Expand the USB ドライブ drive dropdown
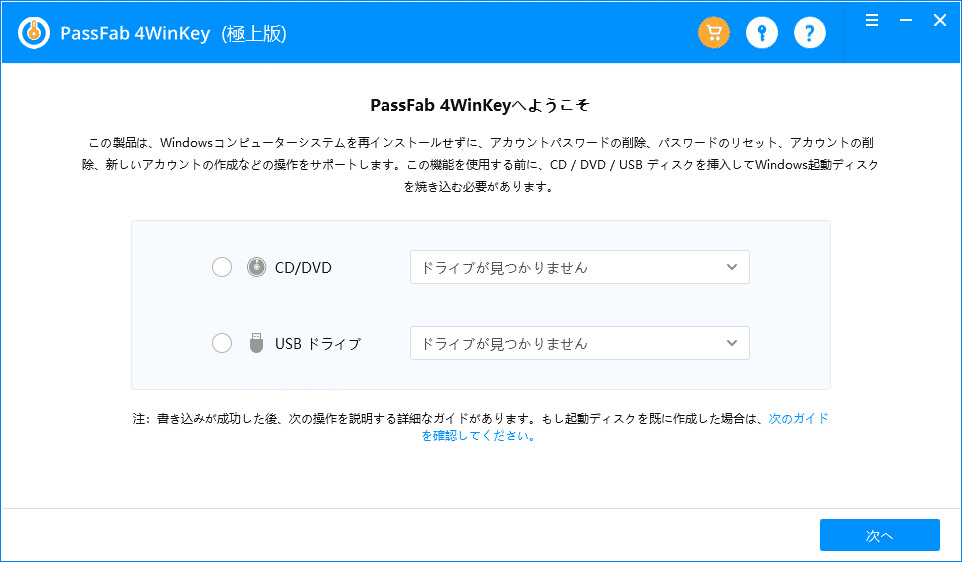This screenshot has width=962, height=562. click(x=580, y=343)
